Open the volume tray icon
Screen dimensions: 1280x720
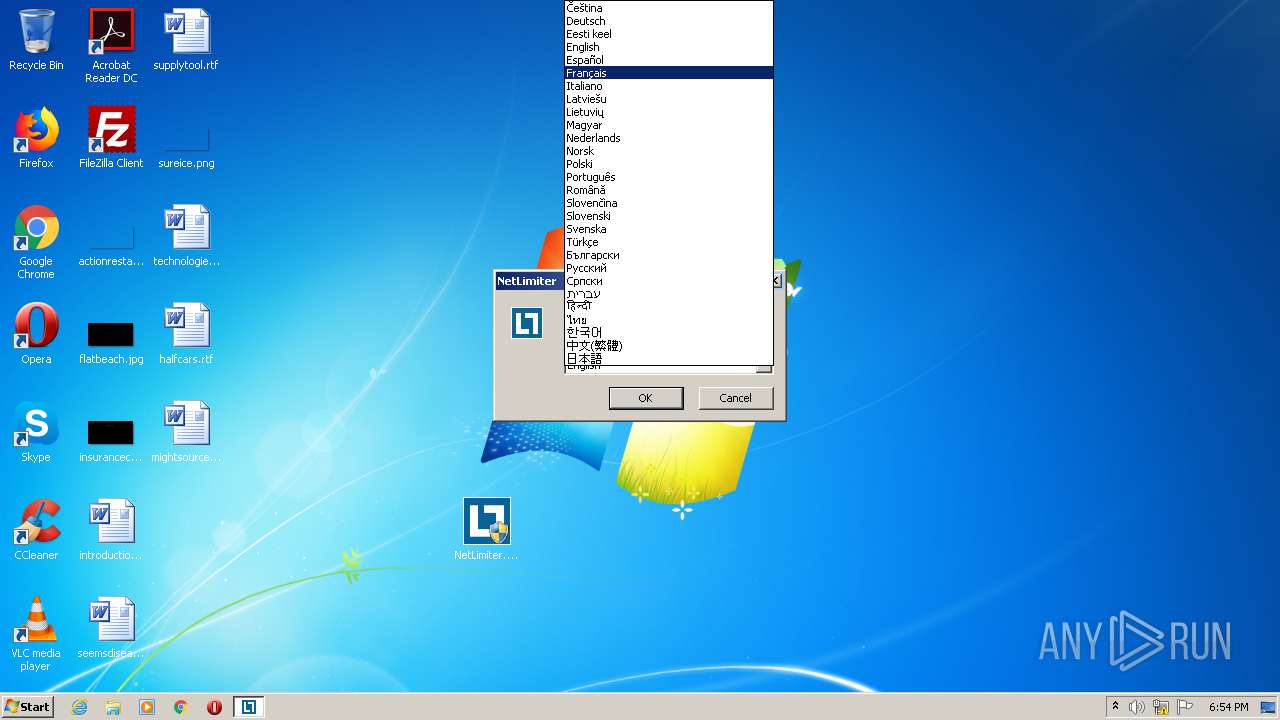tap(1137, 707)
